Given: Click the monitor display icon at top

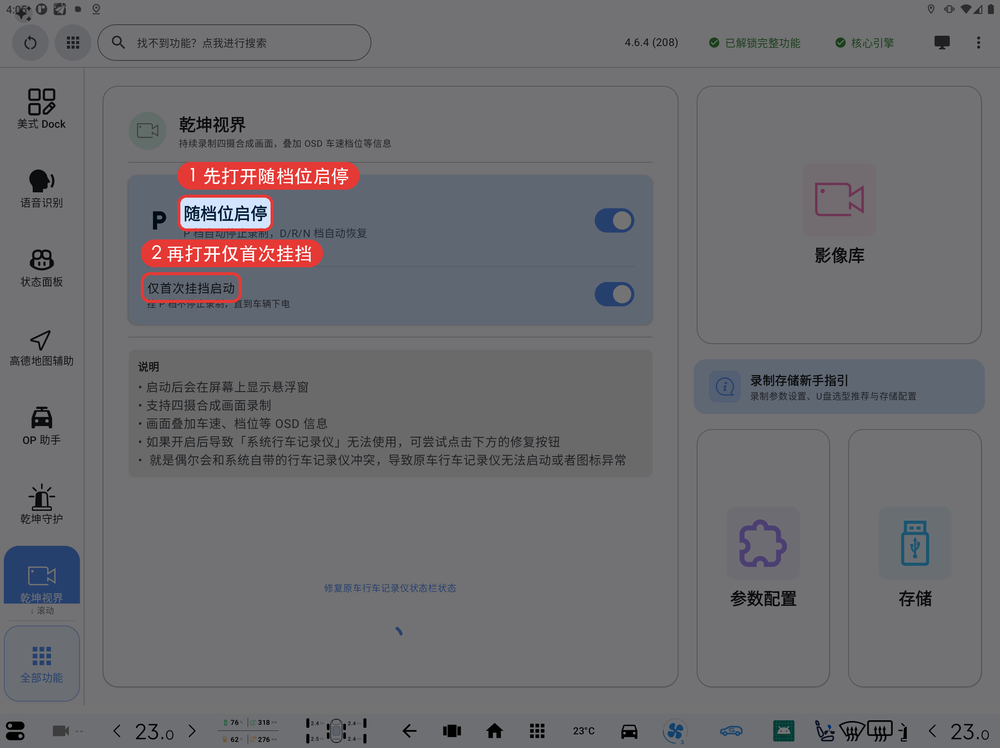Looking at the screenshot, I should [x=942, y=42].
